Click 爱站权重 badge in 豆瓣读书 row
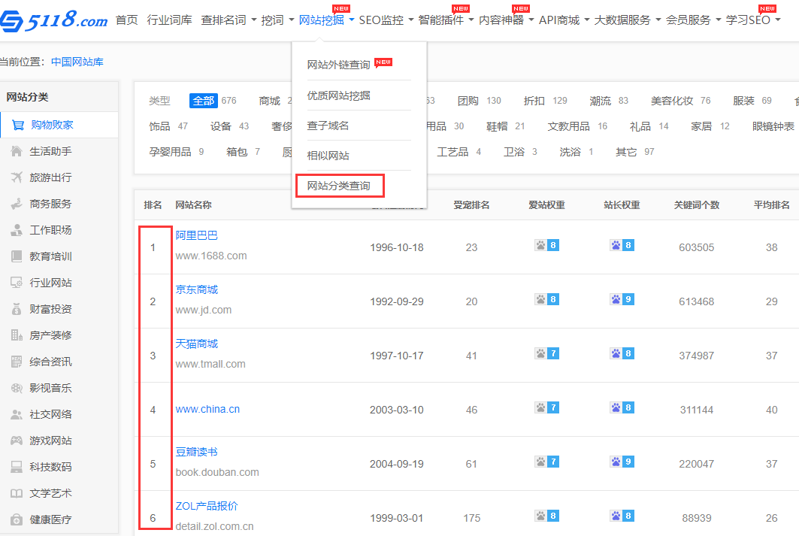Viewport: 799px width, 536px height. click(x=547, y=462)
